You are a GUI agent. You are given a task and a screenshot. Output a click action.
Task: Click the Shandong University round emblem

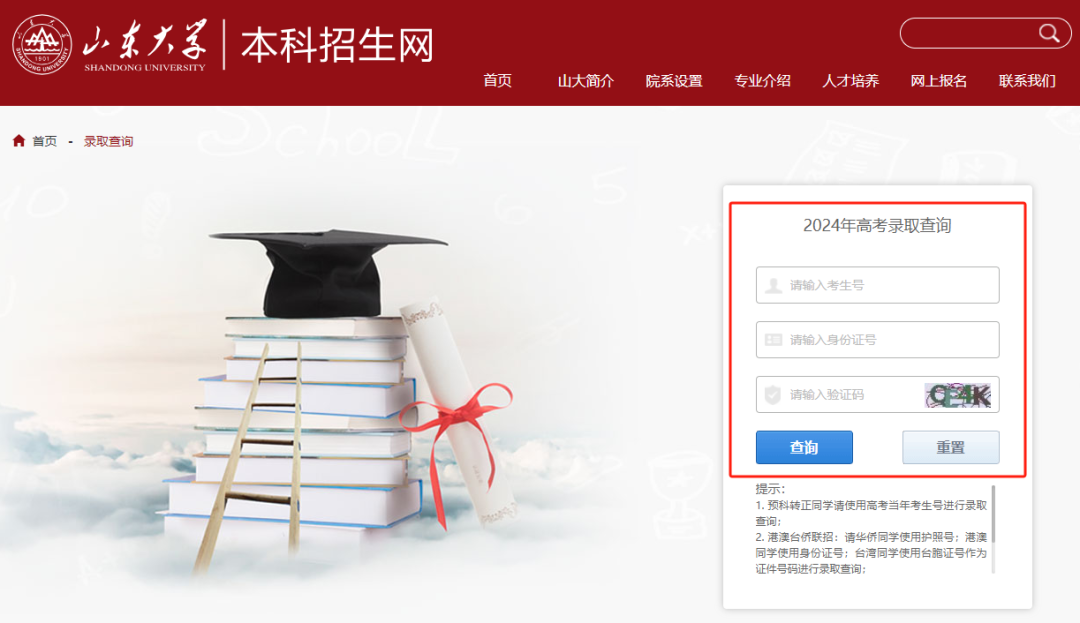click(42, 45)
